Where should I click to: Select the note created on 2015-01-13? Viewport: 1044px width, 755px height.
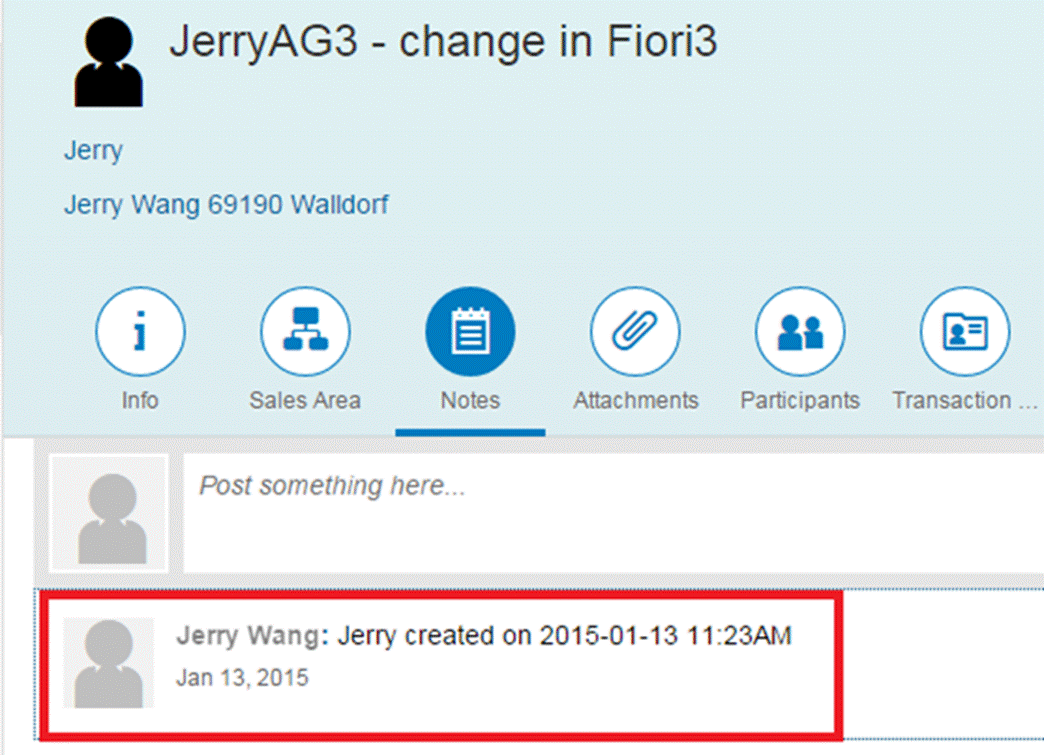[x=564, y=637]
